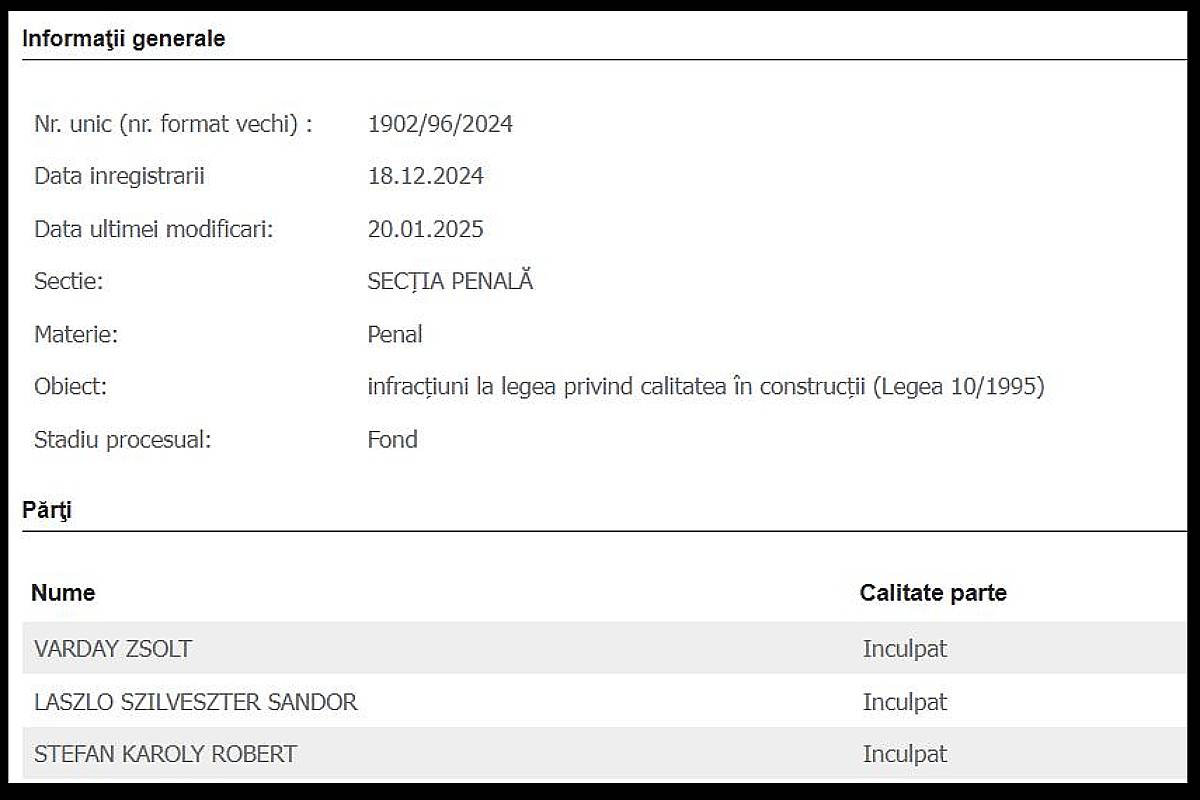Select the case number 1902/96/2024
The height and width of the screenshot is (800, 1200).
click(x=440, y=124)
